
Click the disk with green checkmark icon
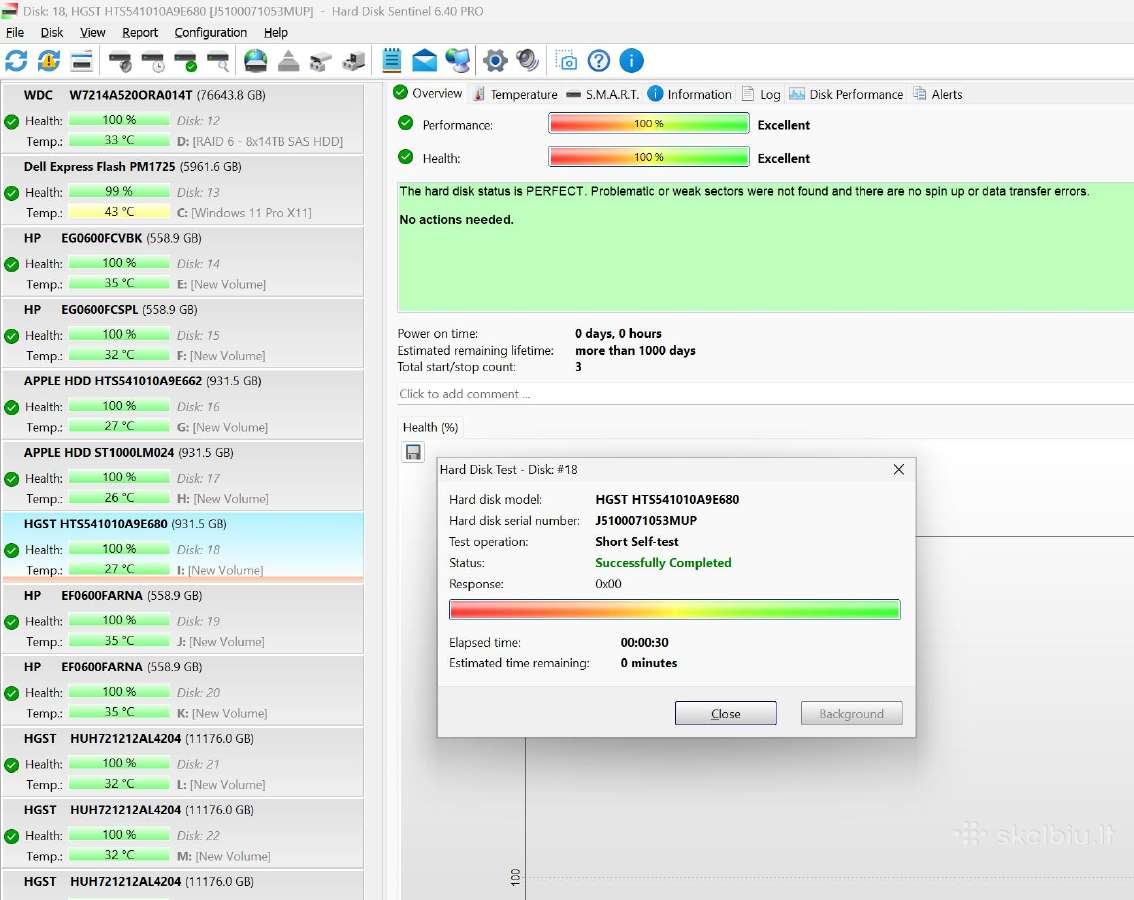[186, 61]
